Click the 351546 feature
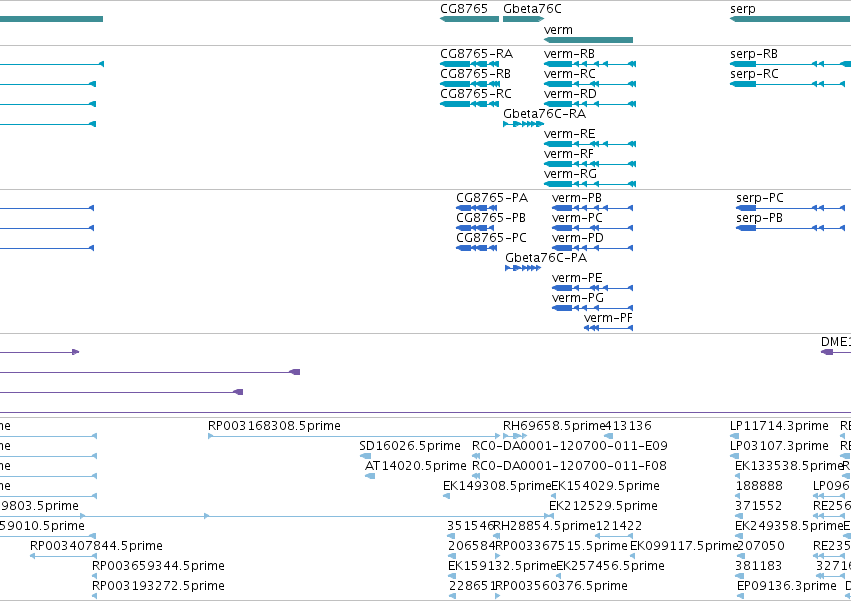Viewport: 851px width, 601px height. pyautogui.click(x=451, y=536)
